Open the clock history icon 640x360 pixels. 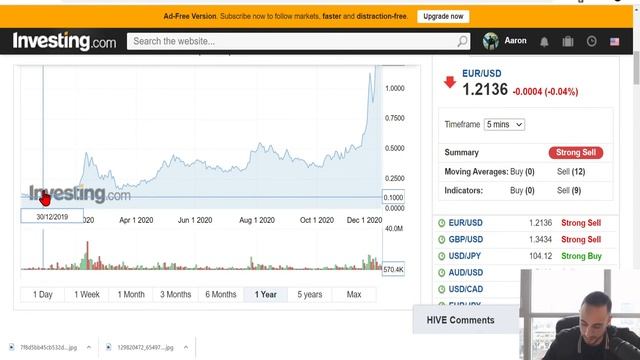pyautogui.click(x=591, y=41)
